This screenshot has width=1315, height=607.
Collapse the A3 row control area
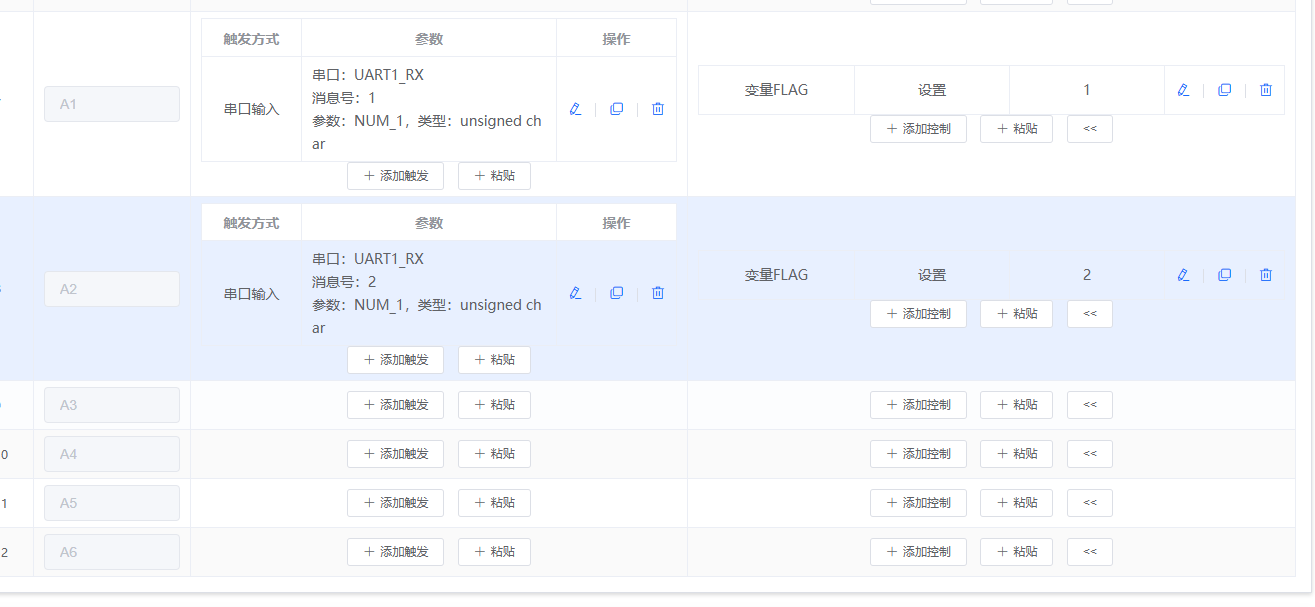(1089, 404)
